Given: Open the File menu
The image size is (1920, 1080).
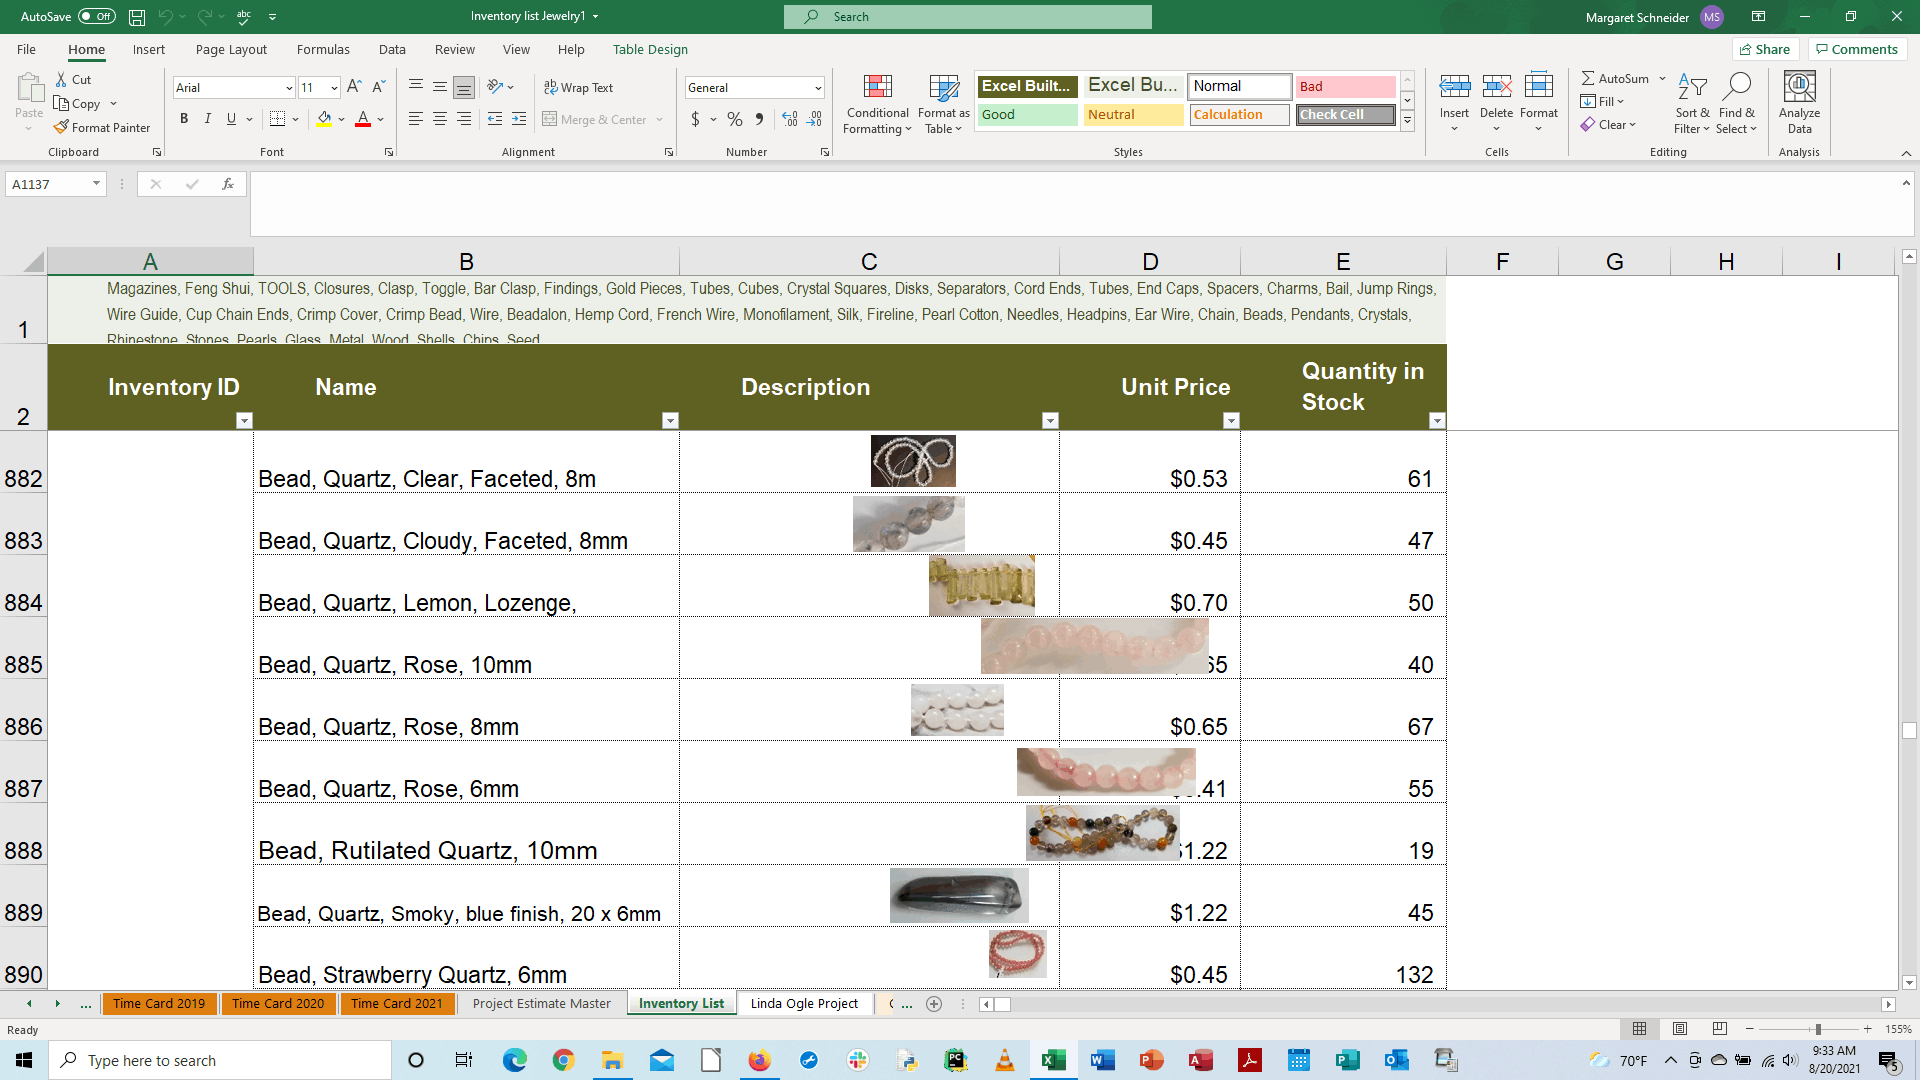Looking at the screenshot, I should 26,49.
